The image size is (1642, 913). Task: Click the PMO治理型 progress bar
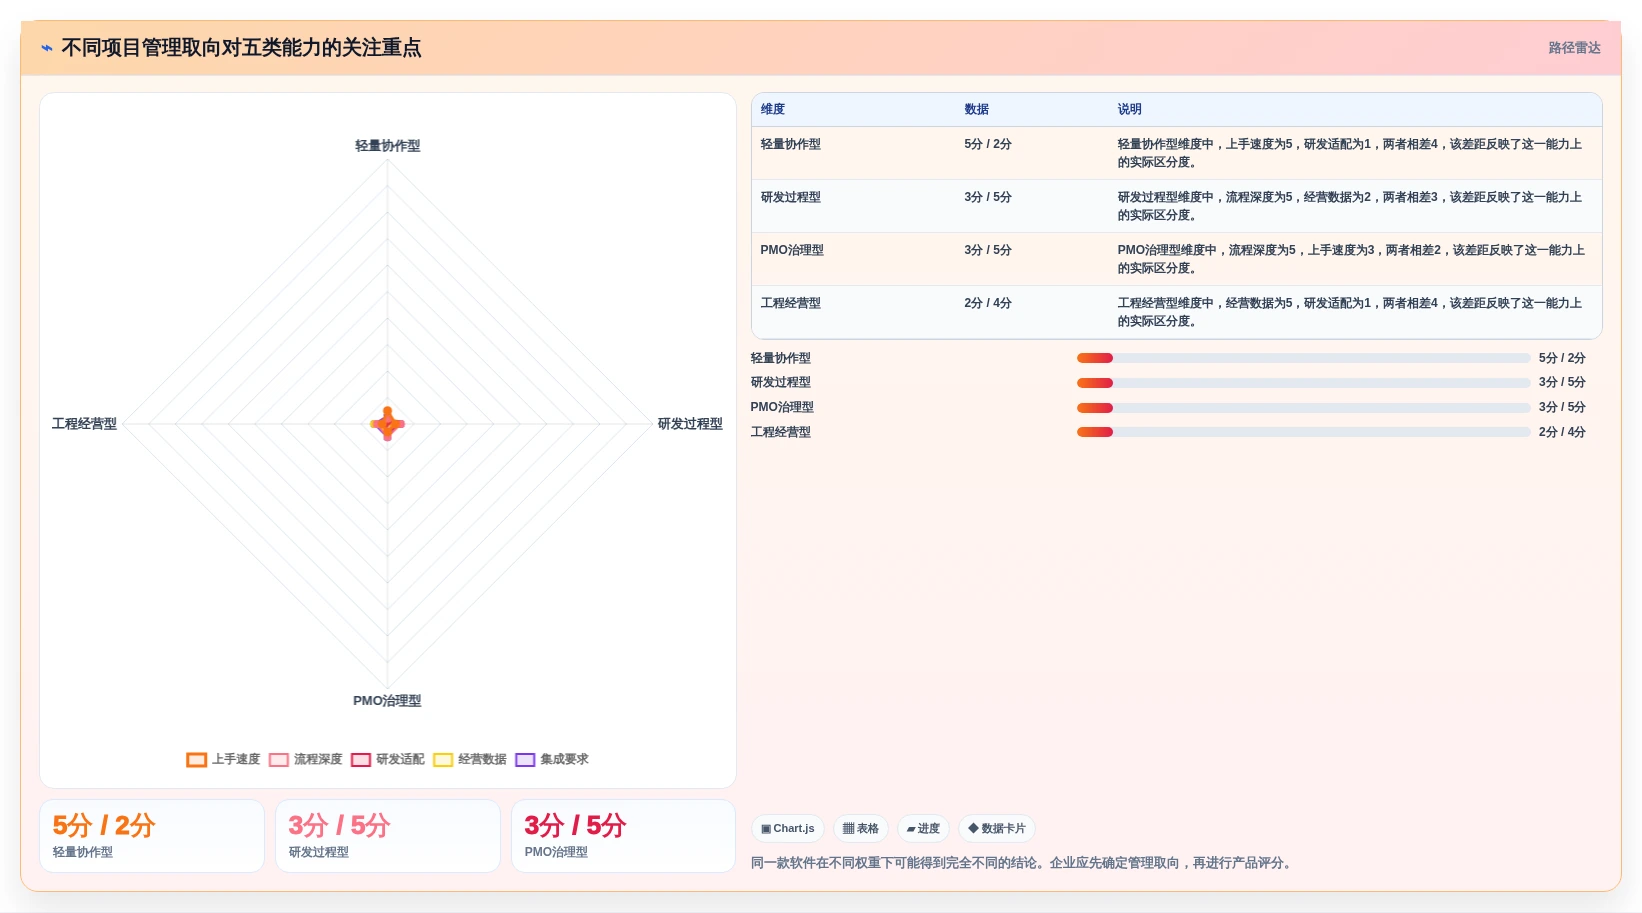coord(1303,408)
